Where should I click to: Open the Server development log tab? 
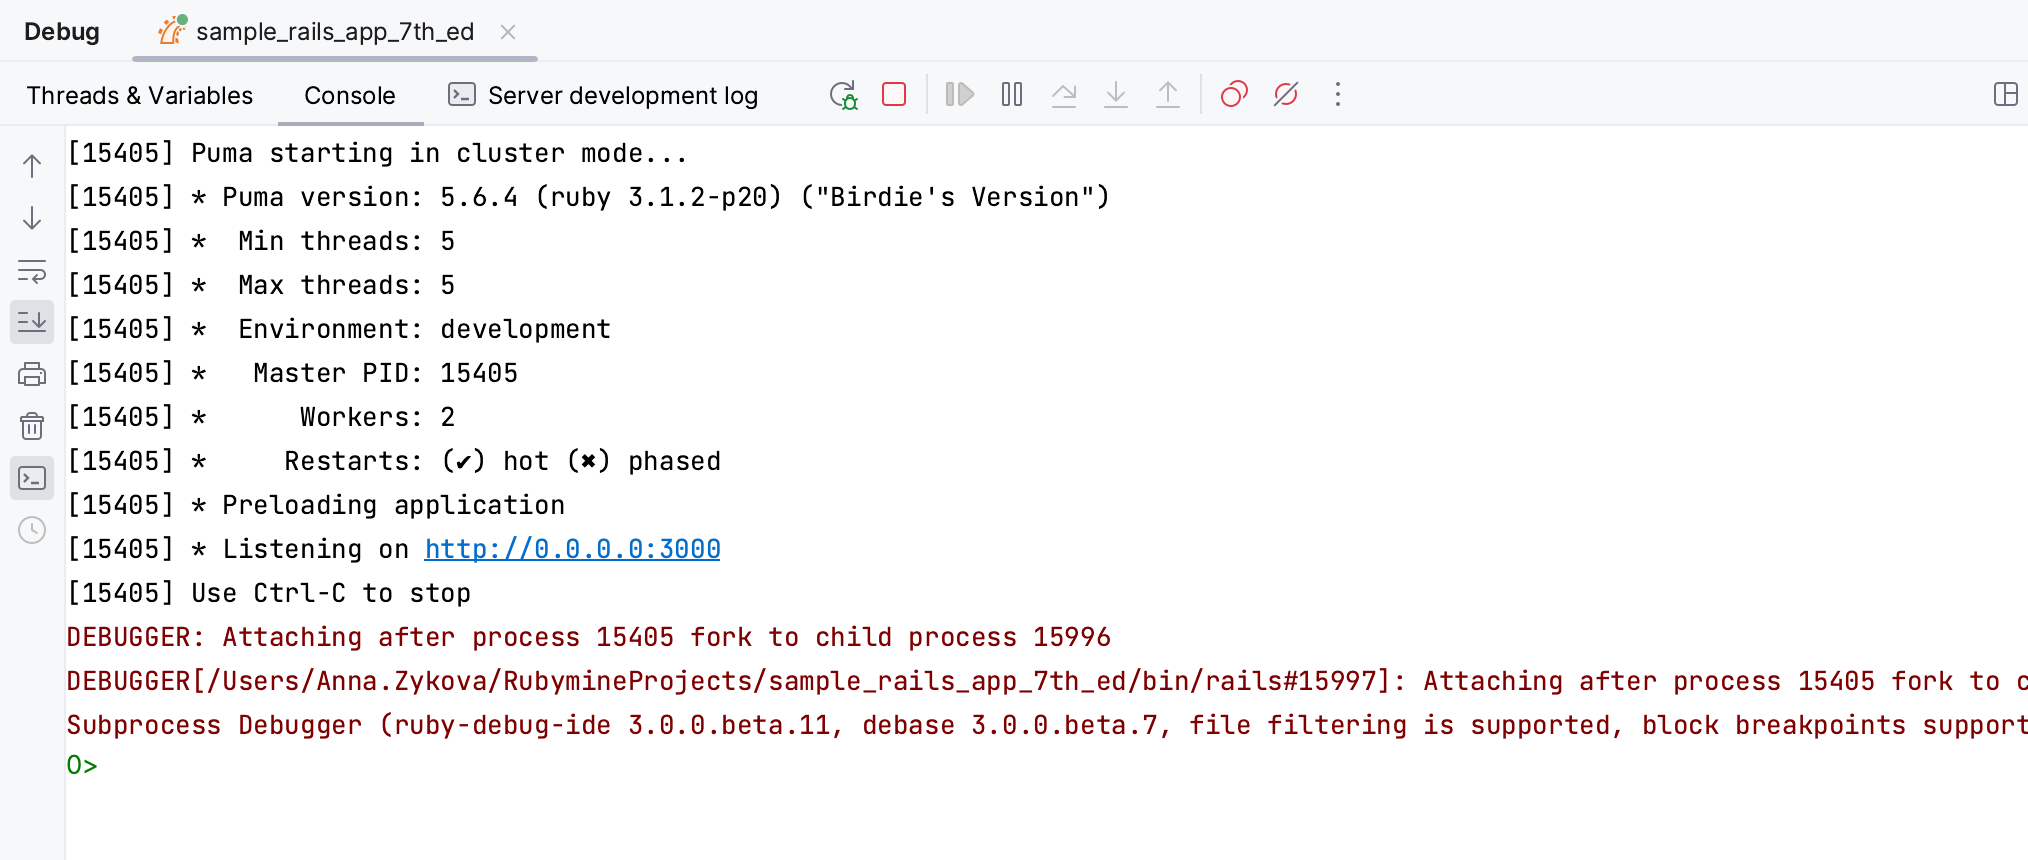603,95
